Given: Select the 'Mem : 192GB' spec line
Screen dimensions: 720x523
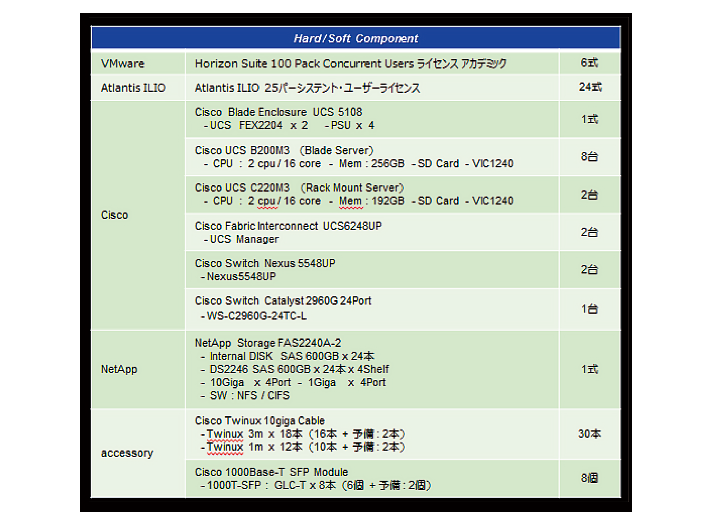Looking at the screenshot, I should 359,201.
